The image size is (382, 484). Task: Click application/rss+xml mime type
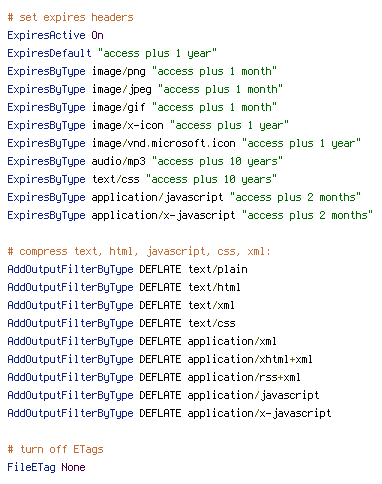point(244,377)
